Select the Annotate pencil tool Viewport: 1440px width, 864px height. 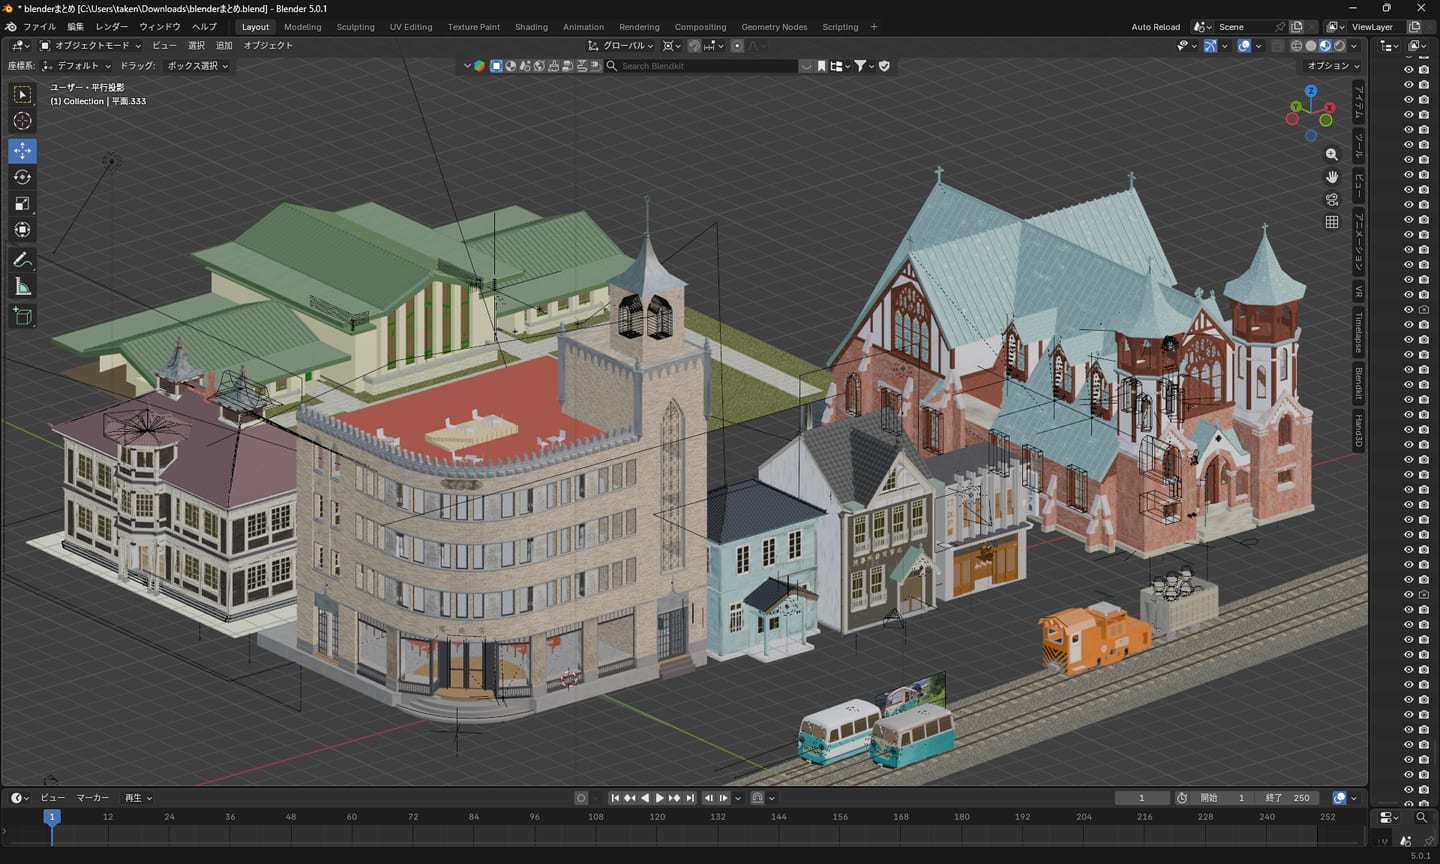(22, 260)
